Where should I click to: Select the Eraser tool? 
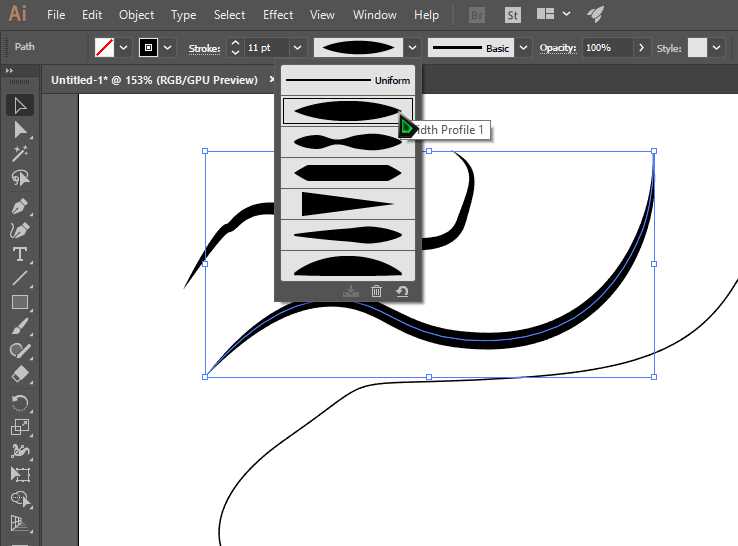pos(20,375)
